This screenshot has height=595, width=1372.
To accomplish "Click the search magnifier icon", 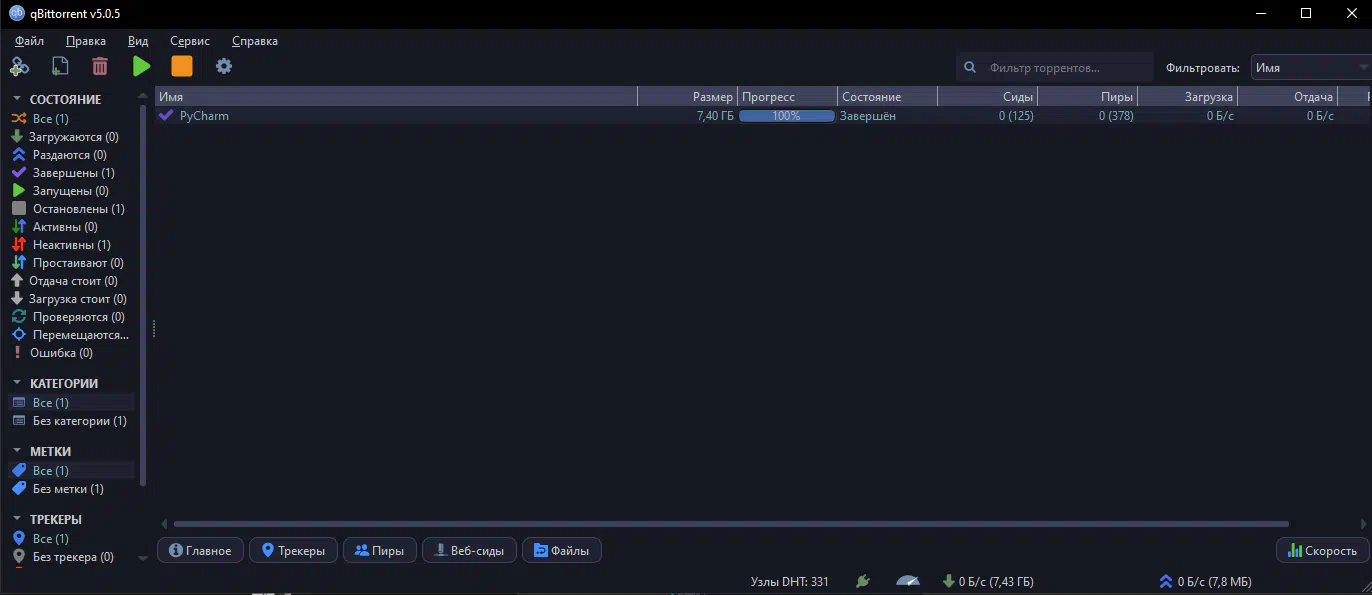I will coord(970,68).
